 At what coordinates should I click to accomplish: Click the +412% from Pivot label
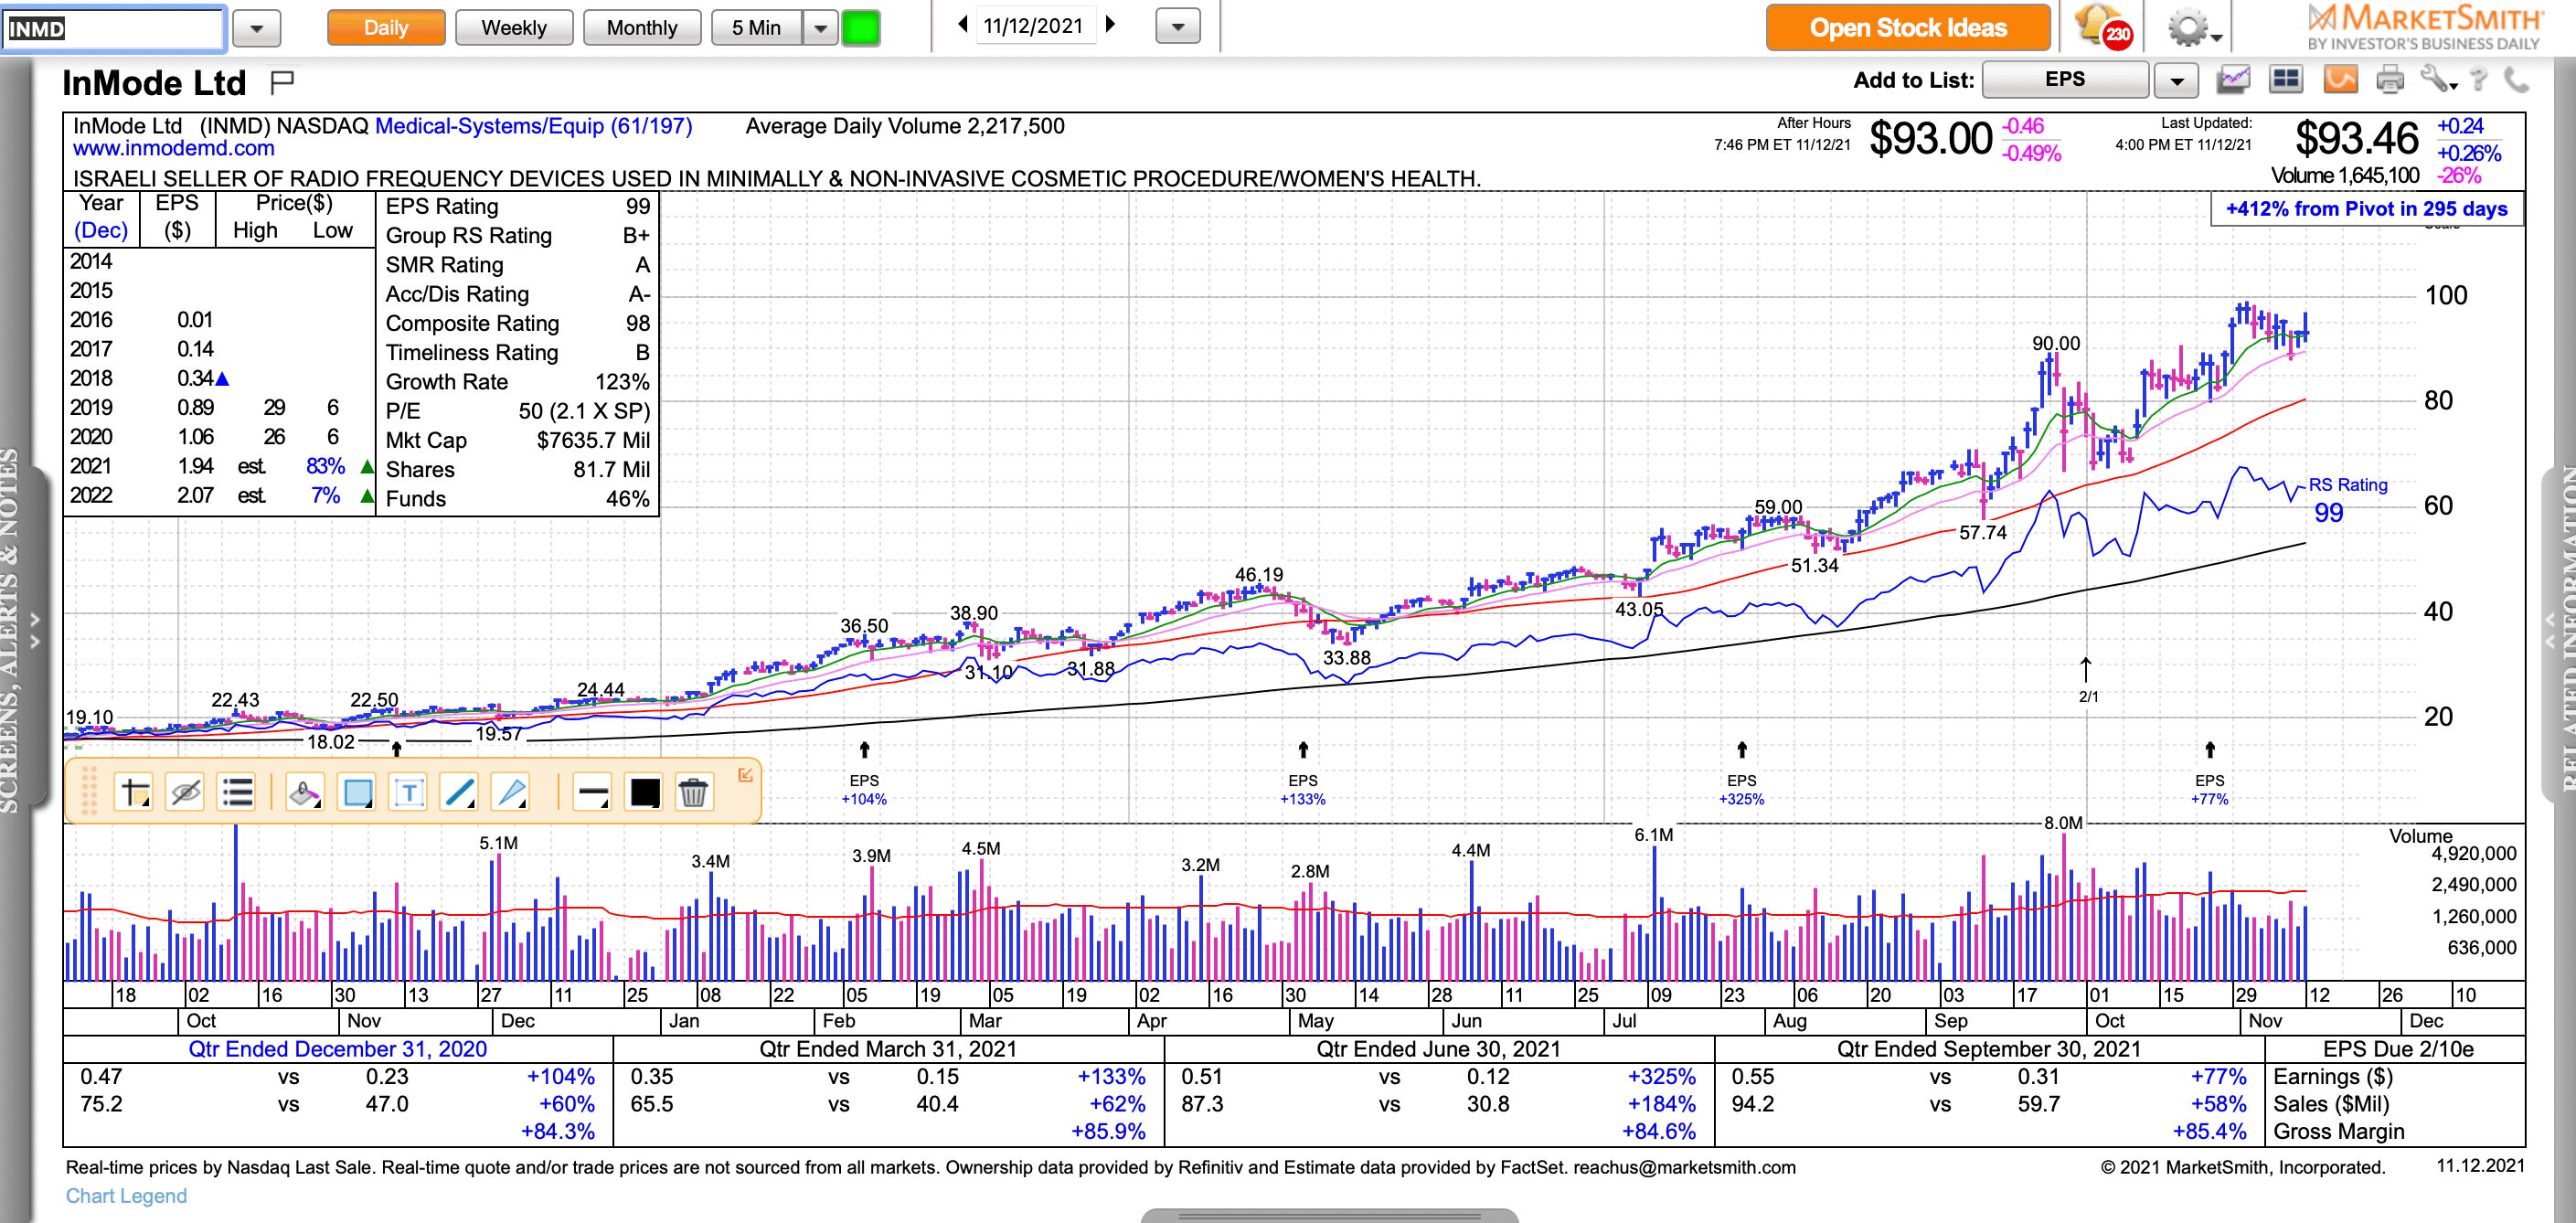(2366, 208)
